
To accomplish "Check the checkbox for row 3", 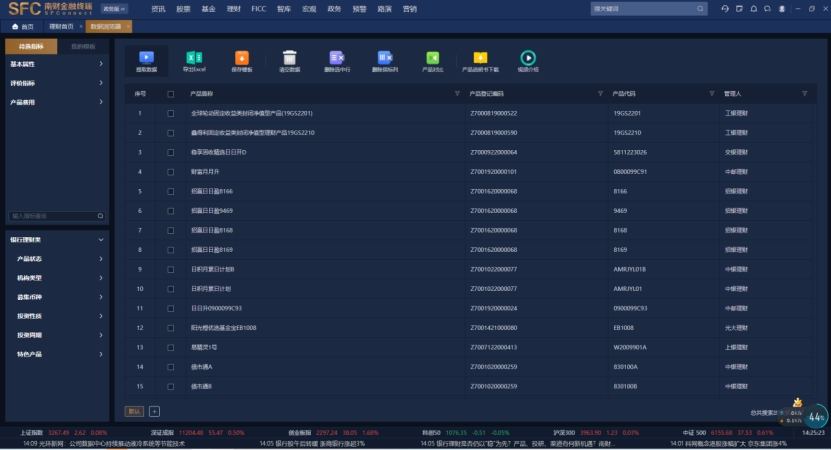I will [171, 153].
